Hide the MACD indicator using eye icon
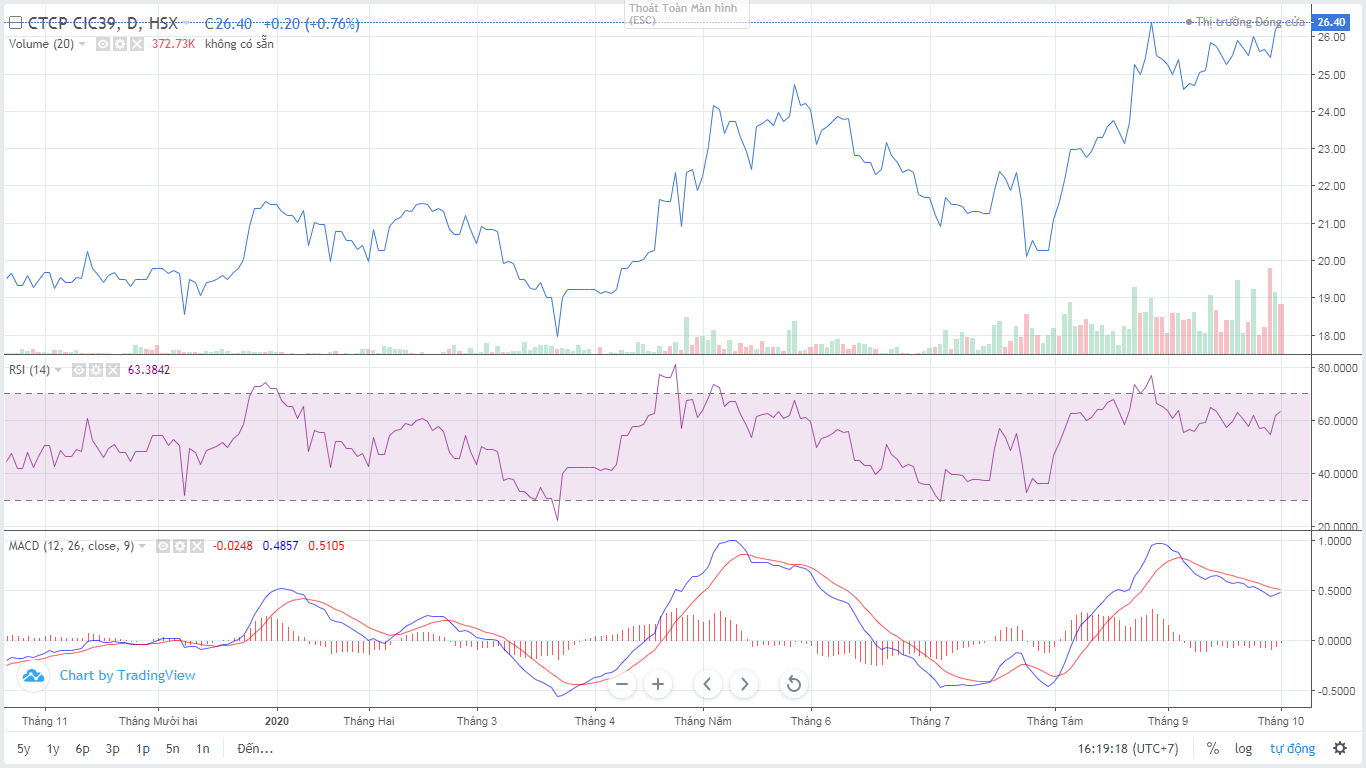Image resolution: width=1366 pixels, height=768 pixels. [x=163, y=546]
